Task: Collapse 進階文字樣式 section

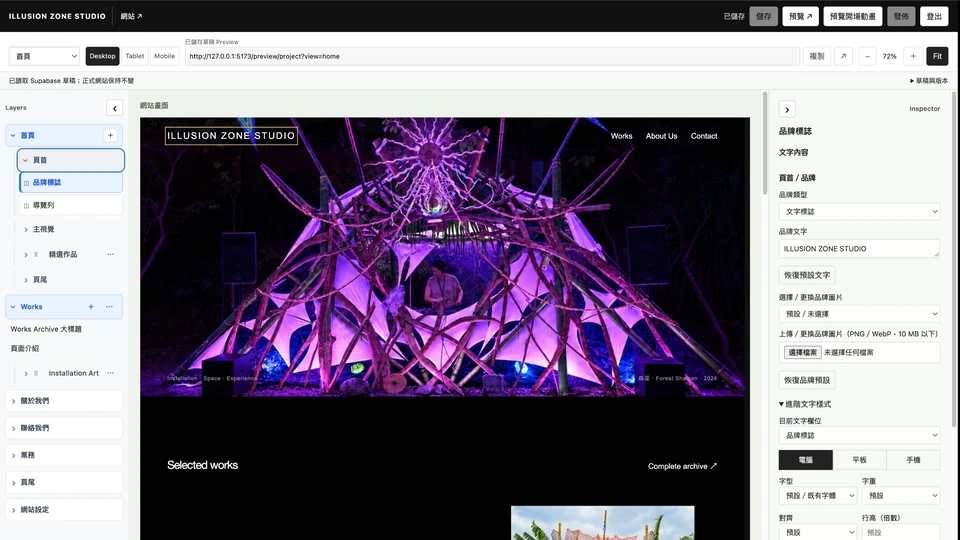Action: [x=804, y=404]
